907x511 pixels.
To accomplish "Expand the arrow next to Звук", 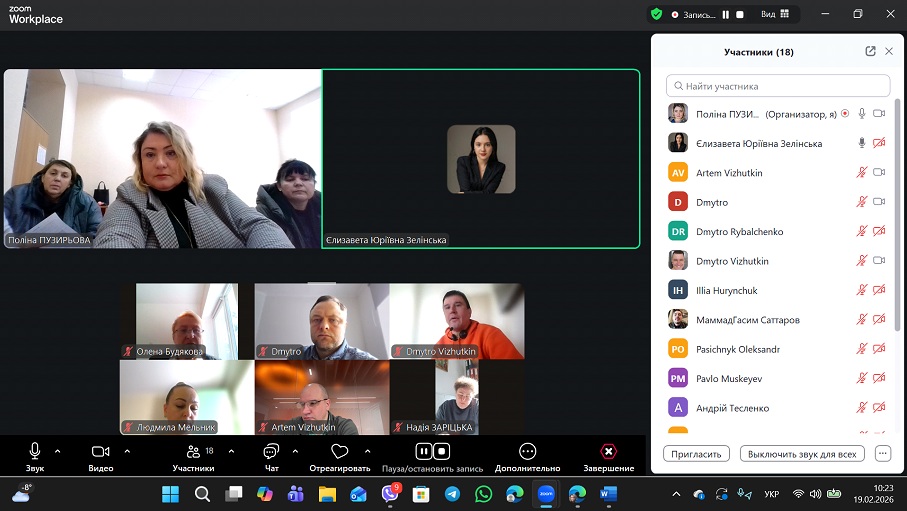I will coord(57,451).
